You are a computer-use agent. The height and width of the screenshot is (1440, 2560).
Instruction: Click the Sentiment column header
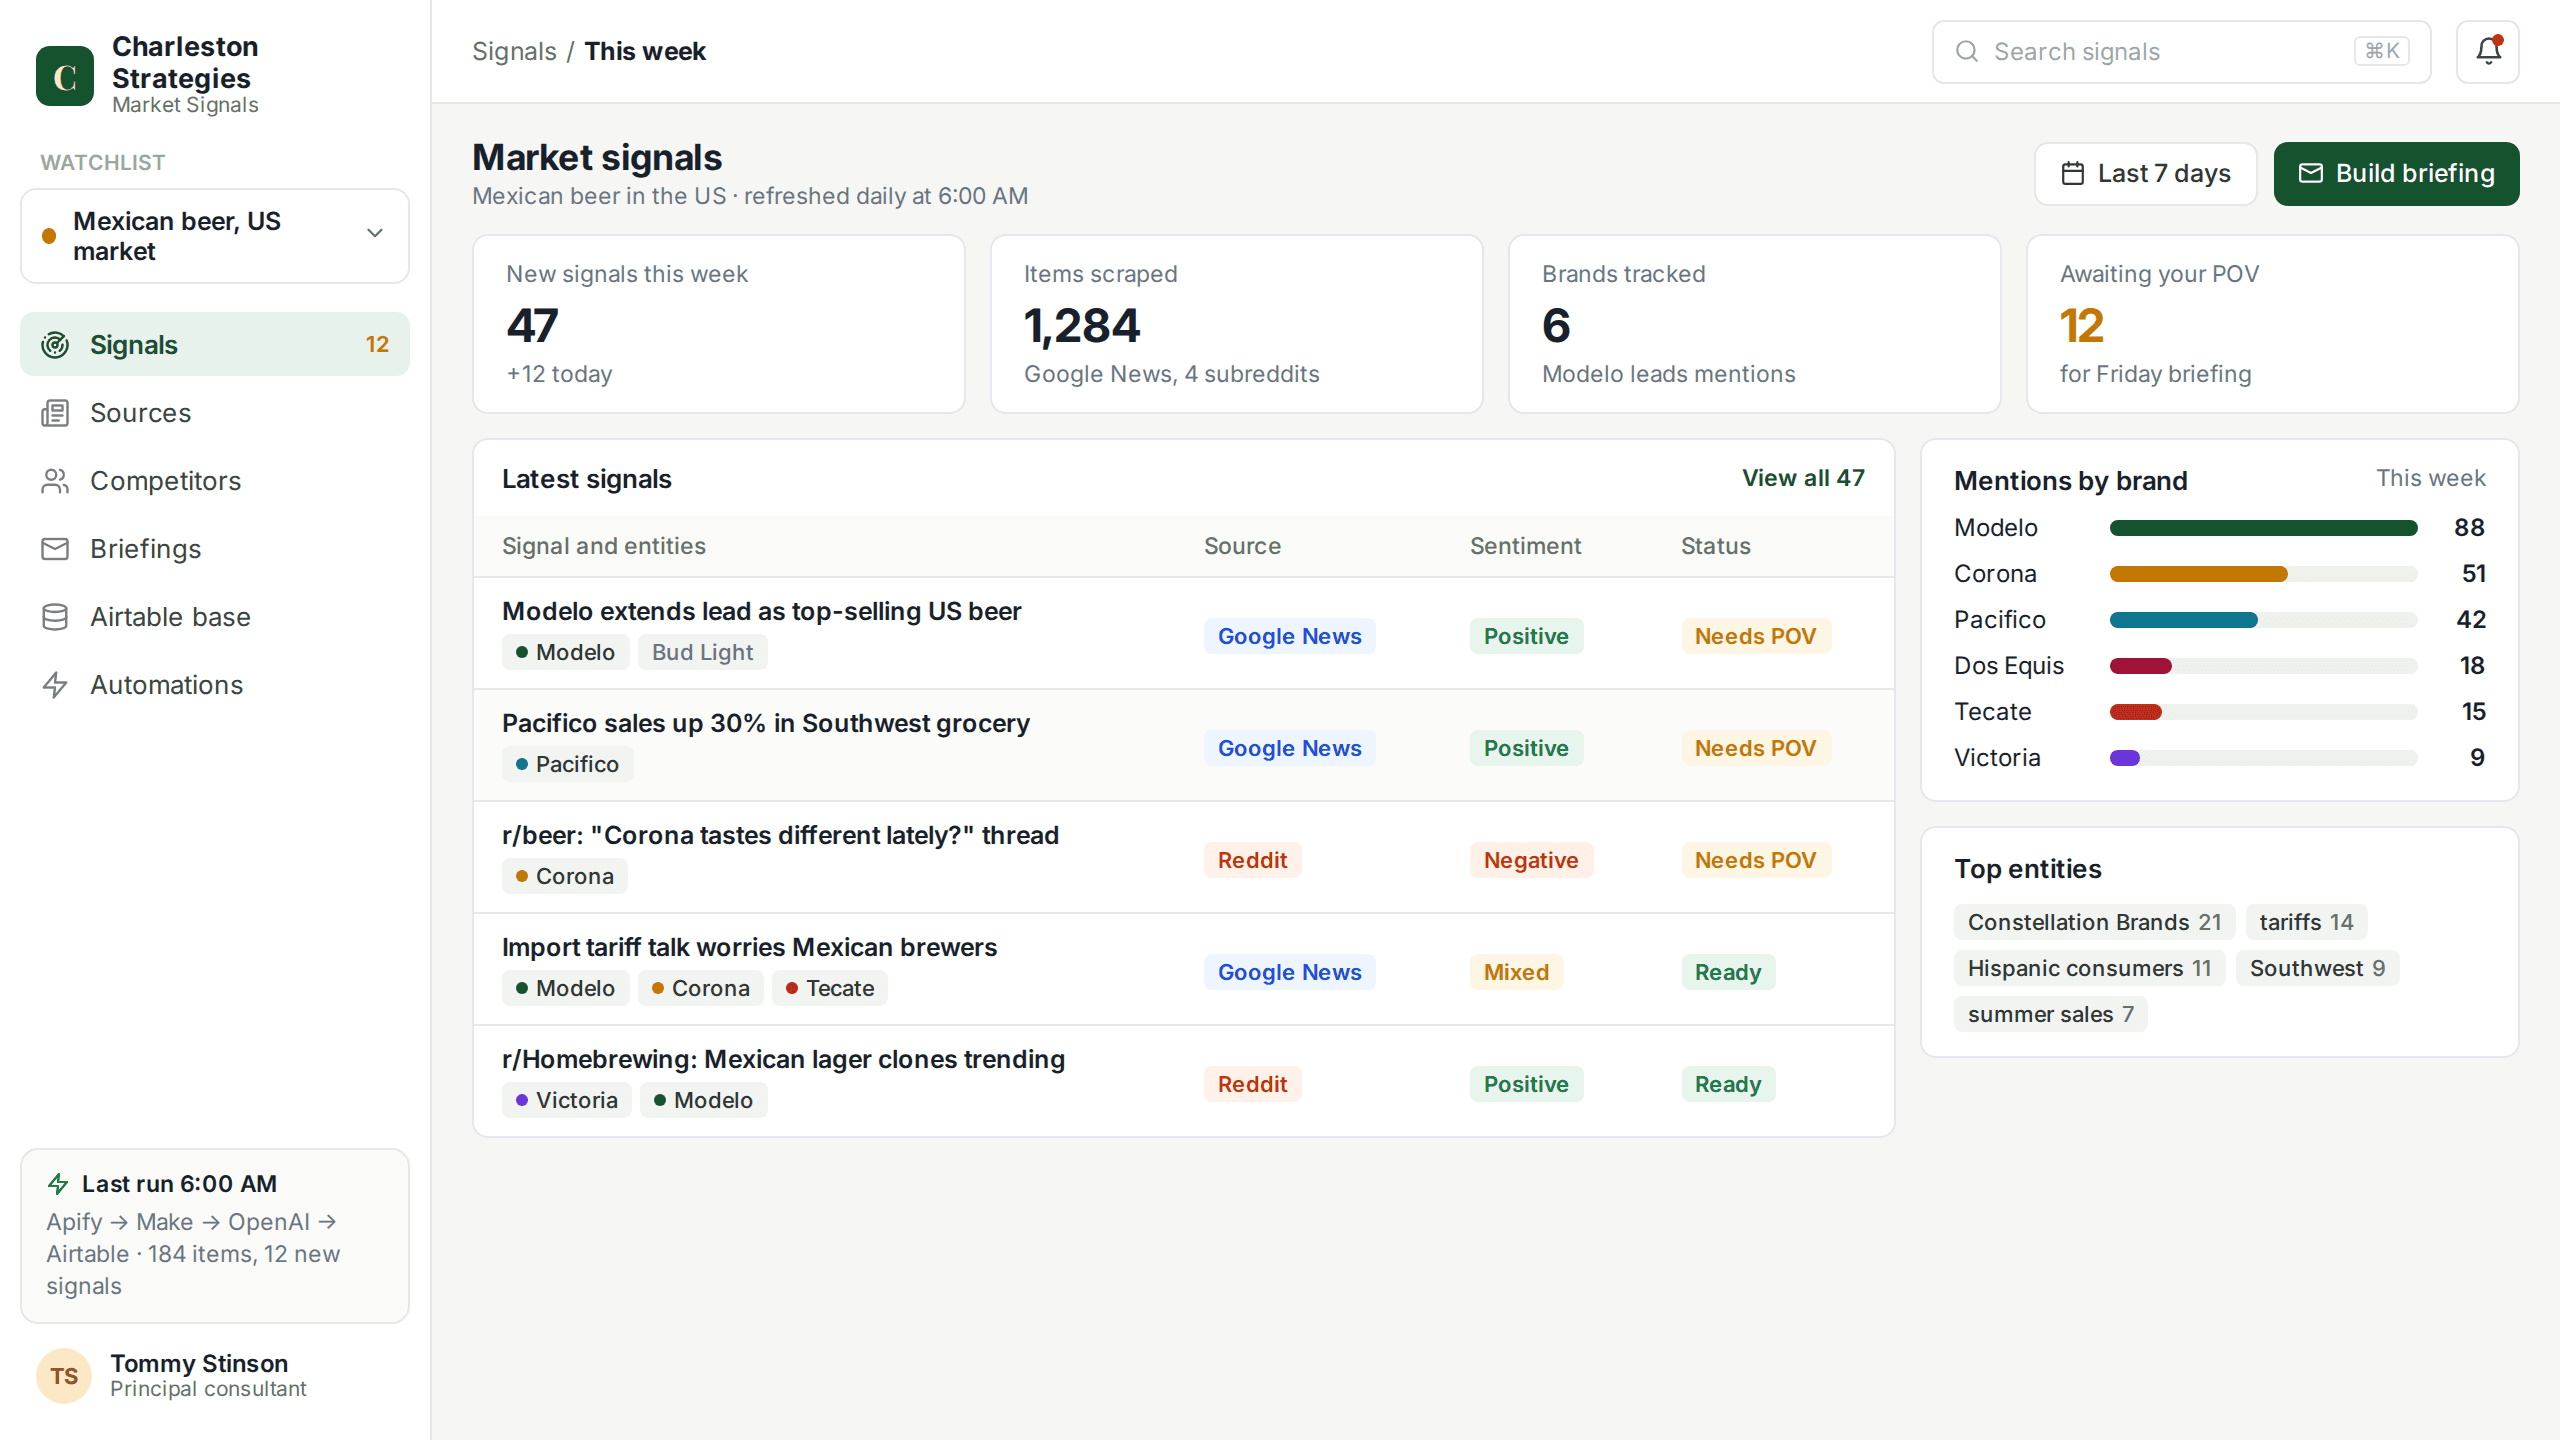1525,546
